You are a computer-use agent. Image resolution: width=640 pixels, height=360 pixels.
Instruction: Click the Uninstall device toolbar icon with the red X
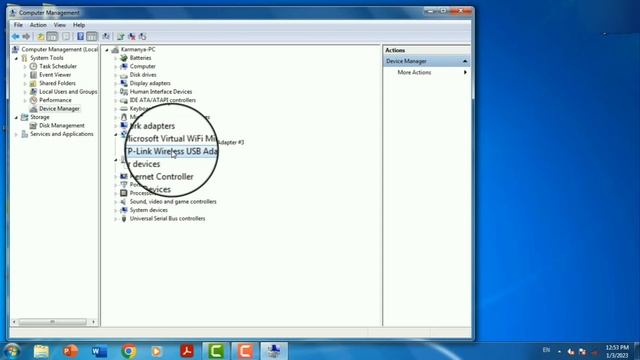(x=132, y=37)
